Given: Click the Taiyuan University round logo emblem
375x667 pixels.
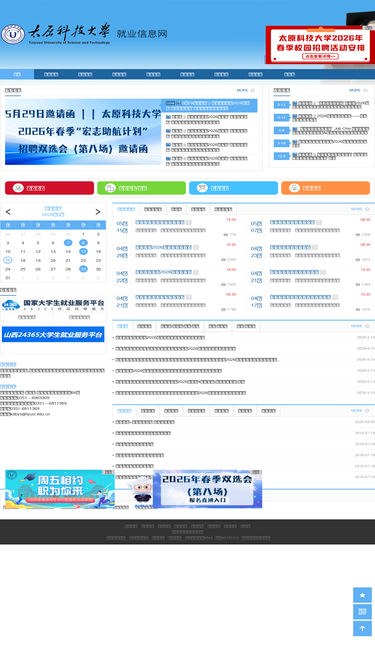Looking at the screenshot, I should pyautogui.click(x=13, y=34).
